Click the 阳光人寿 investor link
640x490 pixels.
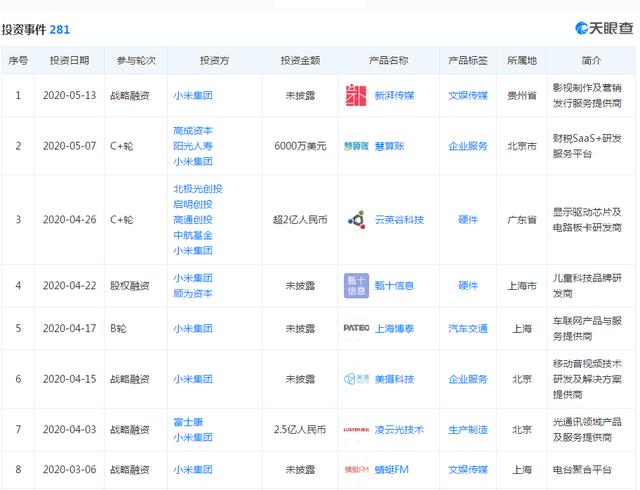[193, 146]
